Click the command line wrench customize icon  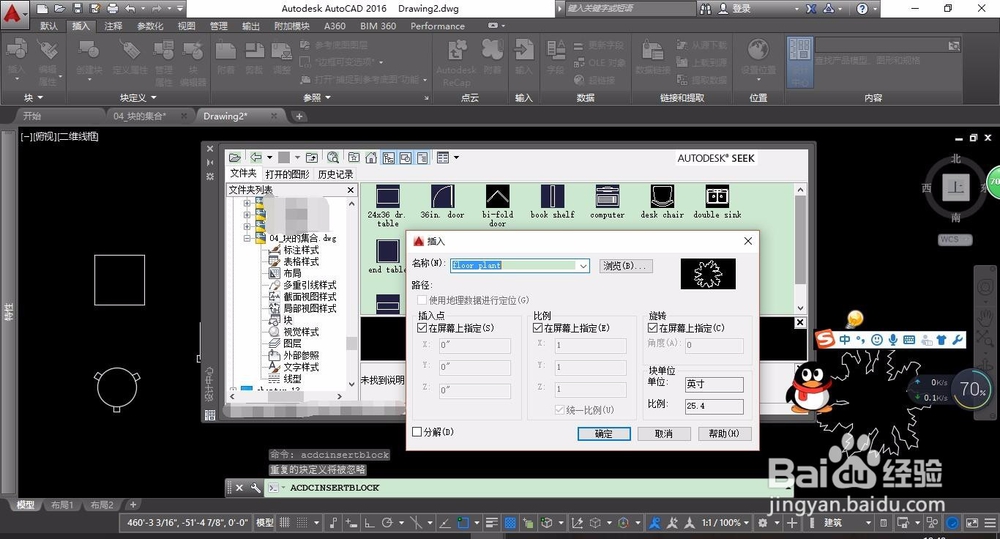pyautogui.click(x=255, y=487)
